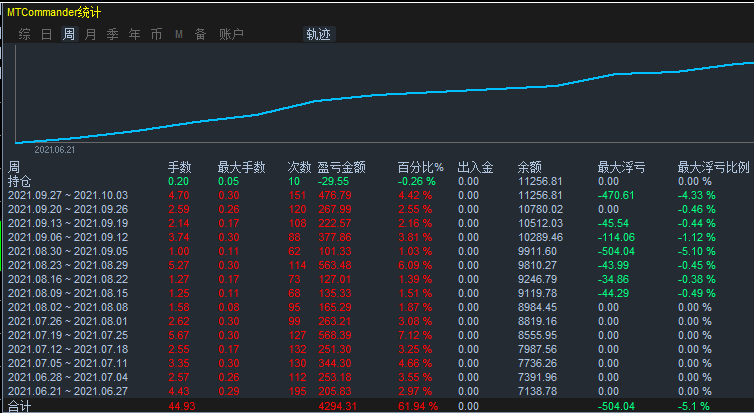Image resolution: width=754 pixels, height=413 pixels.
Task: Click the 合计 total row label
Action: coord(19,406)
